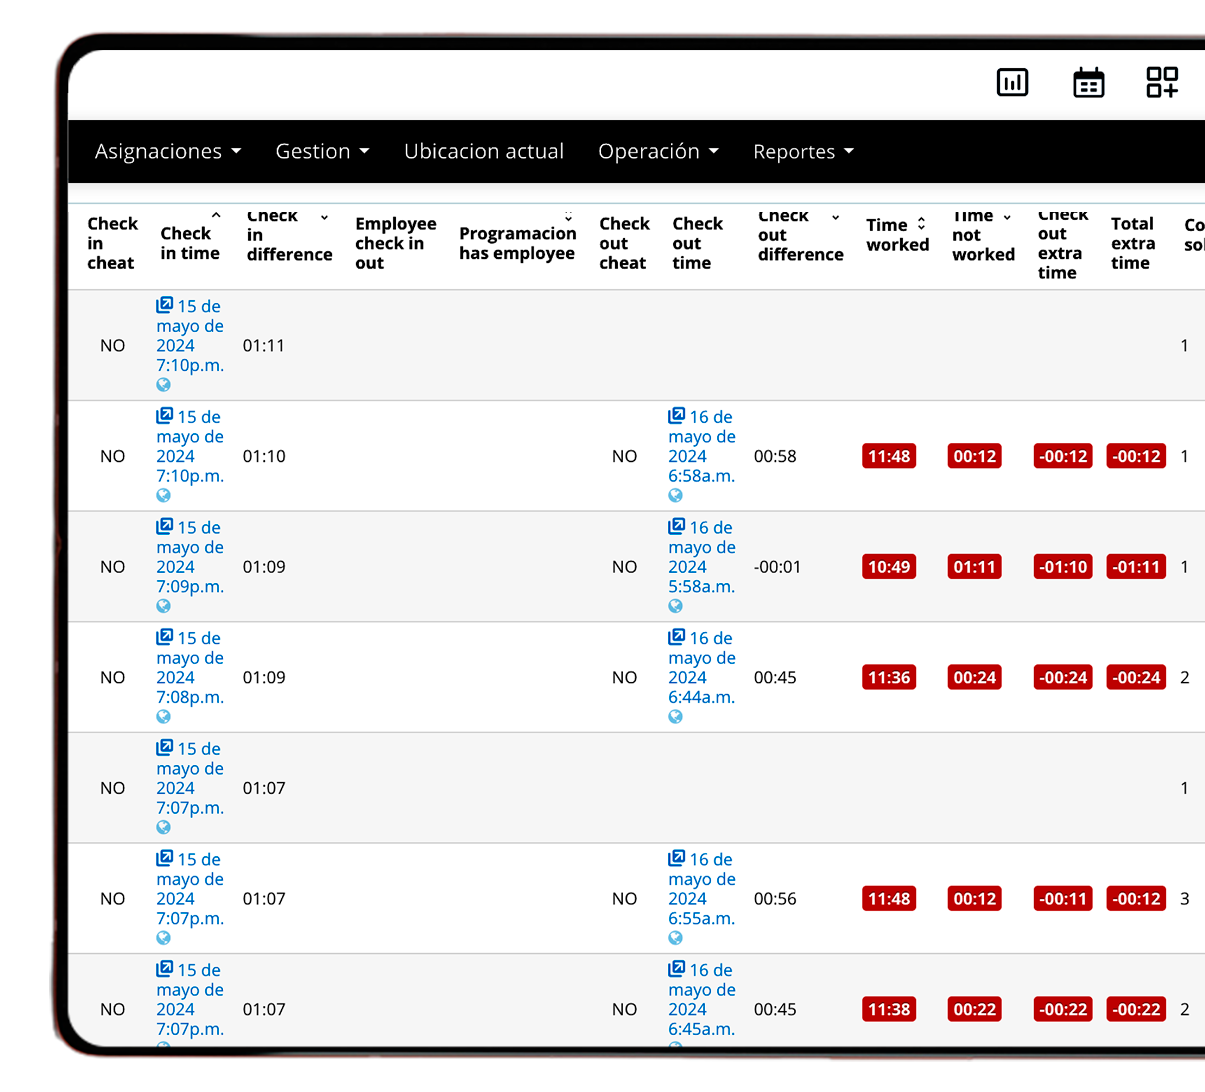Sort table by Time worked header
The image size is (1205, 1092).
(x=897, y=235)
